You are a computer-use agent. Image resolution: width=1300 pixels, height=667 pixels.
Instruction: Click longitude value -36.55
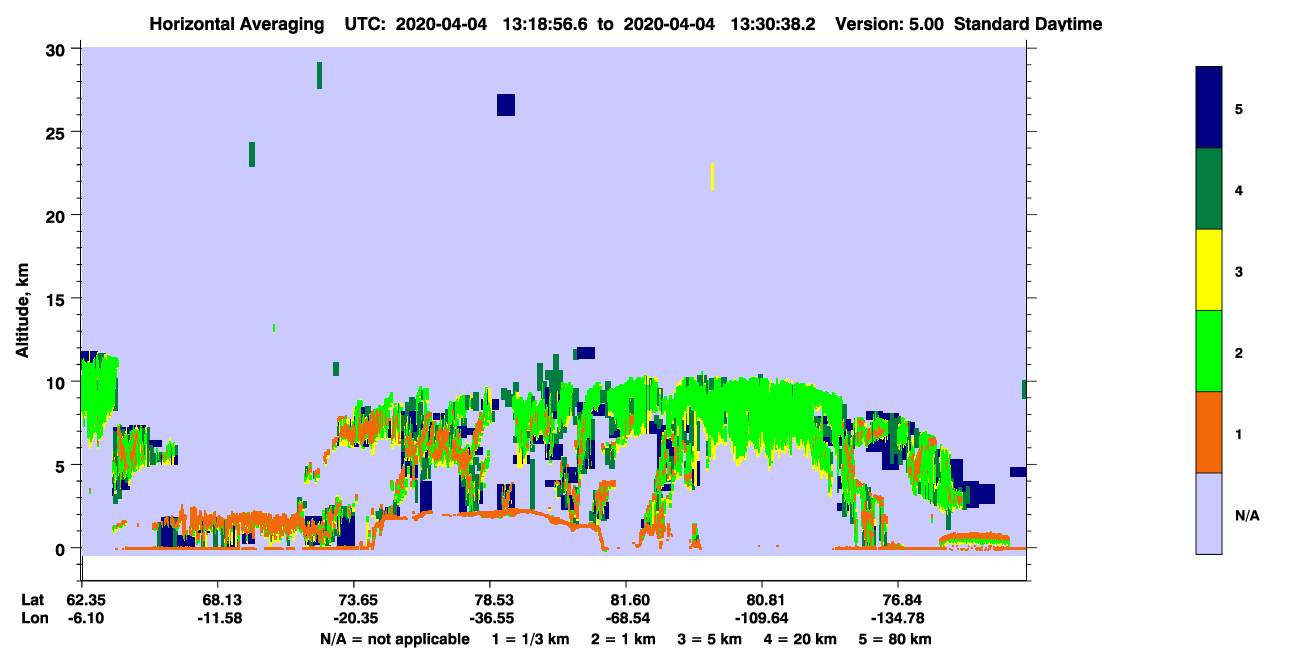490,618
